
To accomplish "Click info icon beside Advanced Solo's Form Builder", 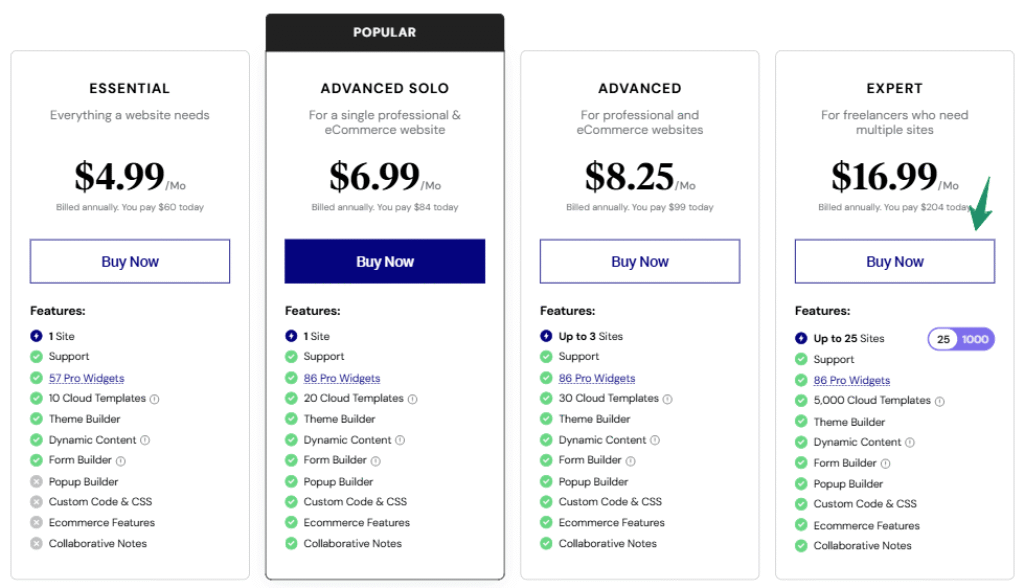I will click(376, 461).
